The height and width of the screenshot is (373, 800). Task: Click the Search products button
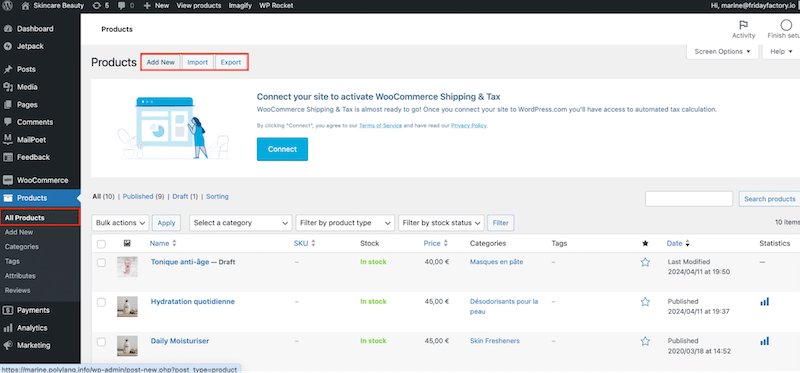(x=769, y=199)
